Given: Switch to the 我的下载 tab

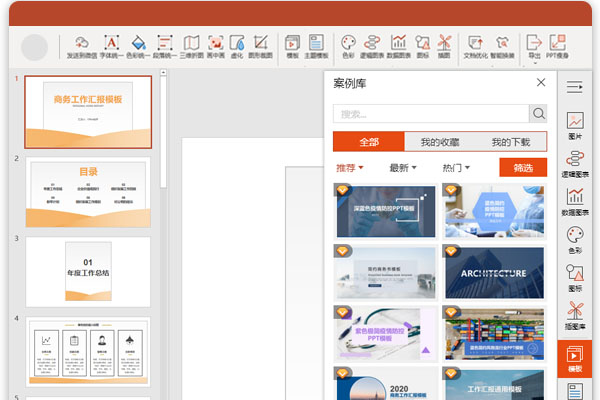Looking at the screenshot, I should coord(511,141).
